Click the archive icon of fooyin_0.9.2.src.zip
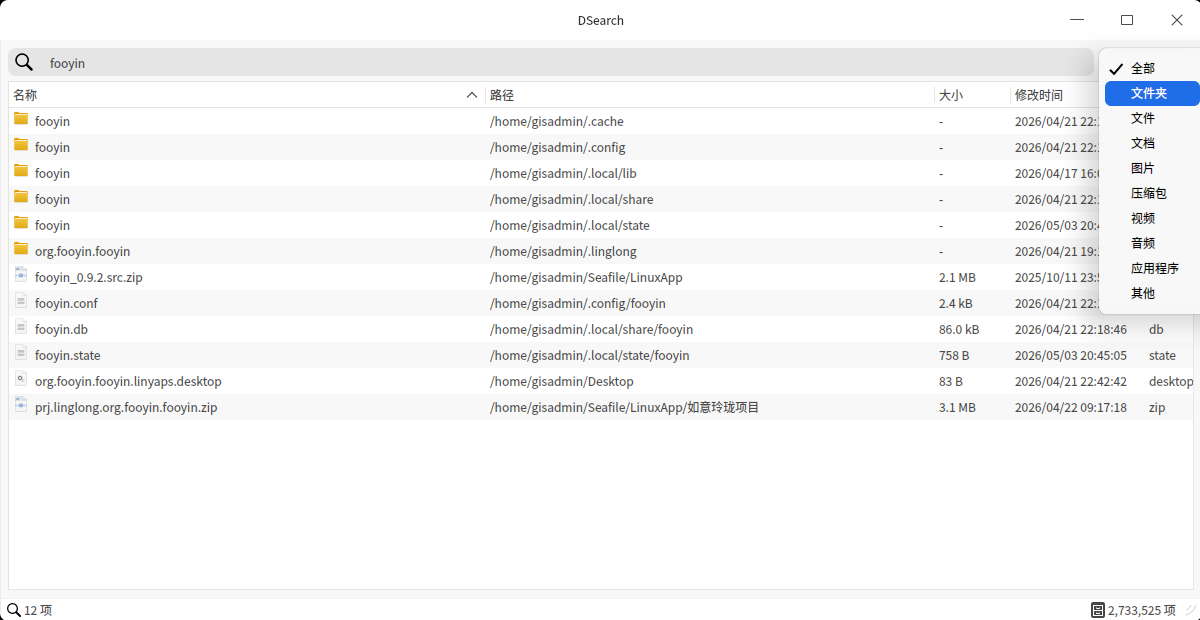Image resolution: width=1200 pixels, height=620 pixels. (21, 275)
